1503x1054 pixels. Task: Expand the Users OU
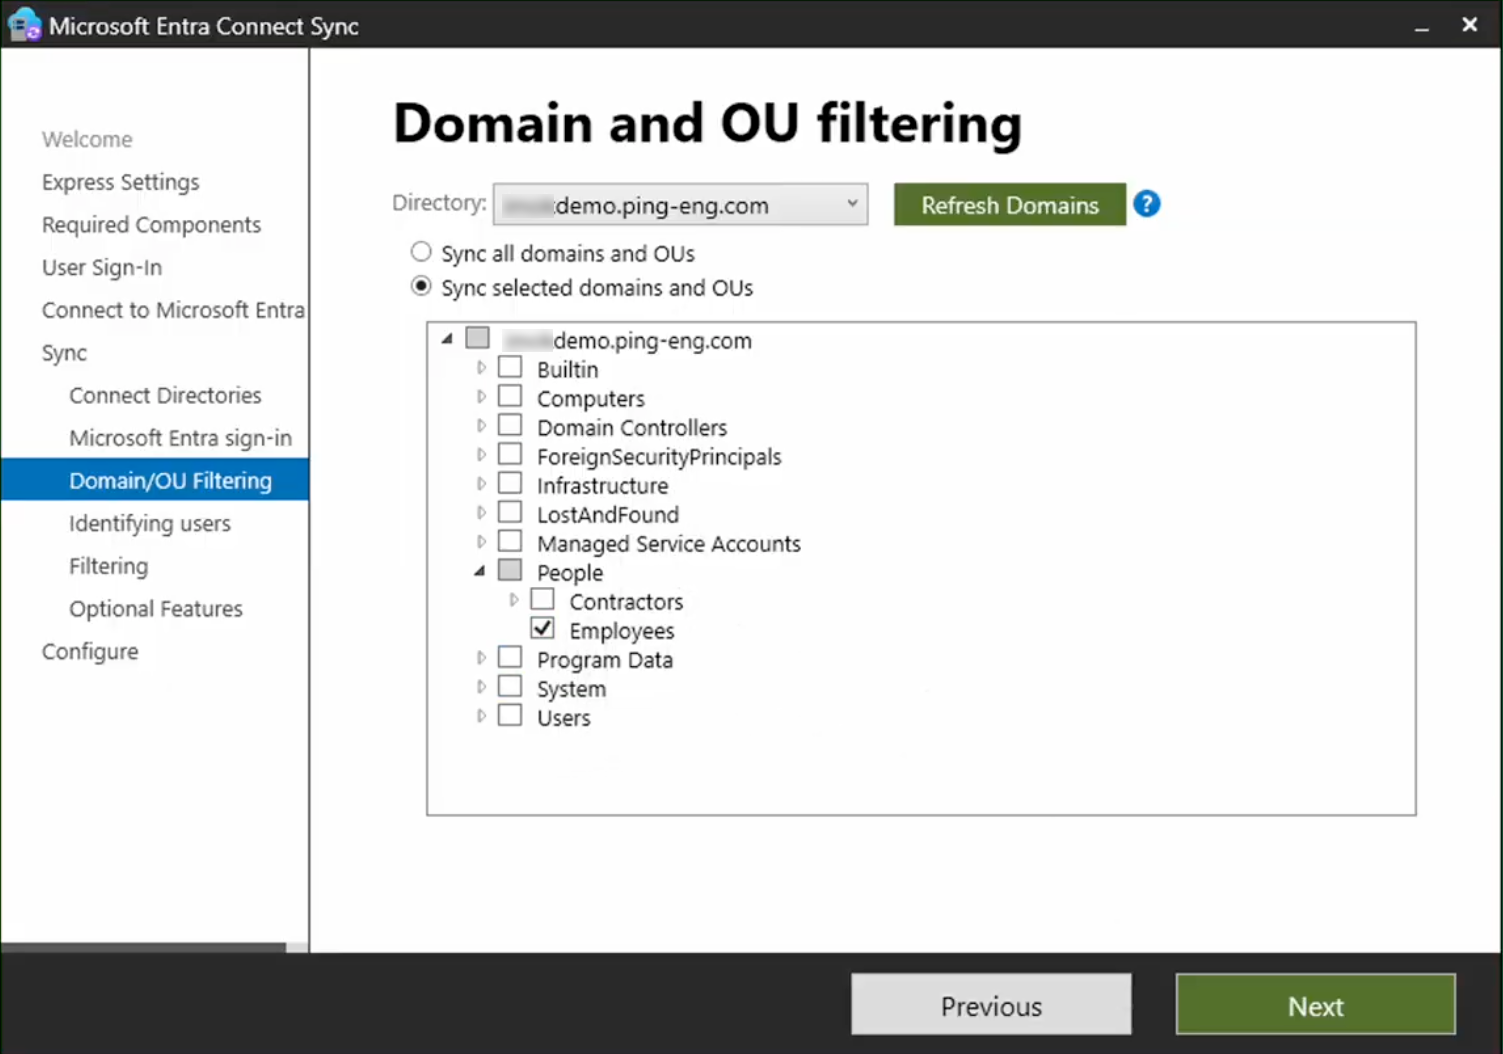click(x=481, y=715)
